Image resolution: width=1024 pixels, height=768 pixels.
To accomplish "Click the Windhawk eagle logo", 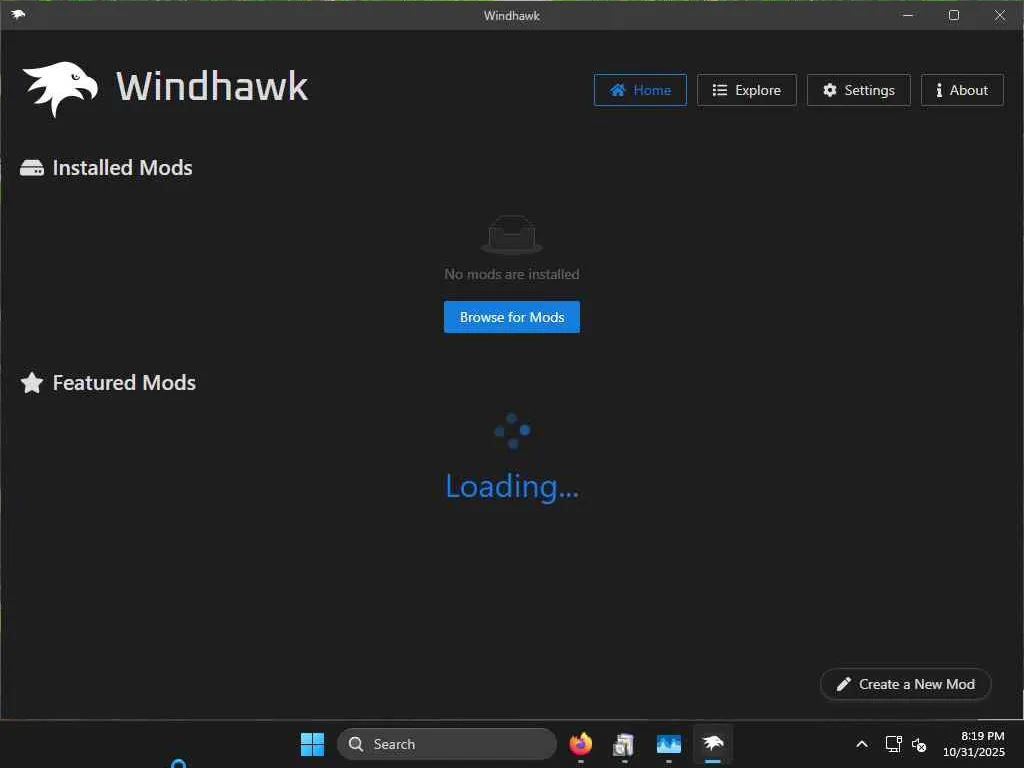I will tap(60, 88).
